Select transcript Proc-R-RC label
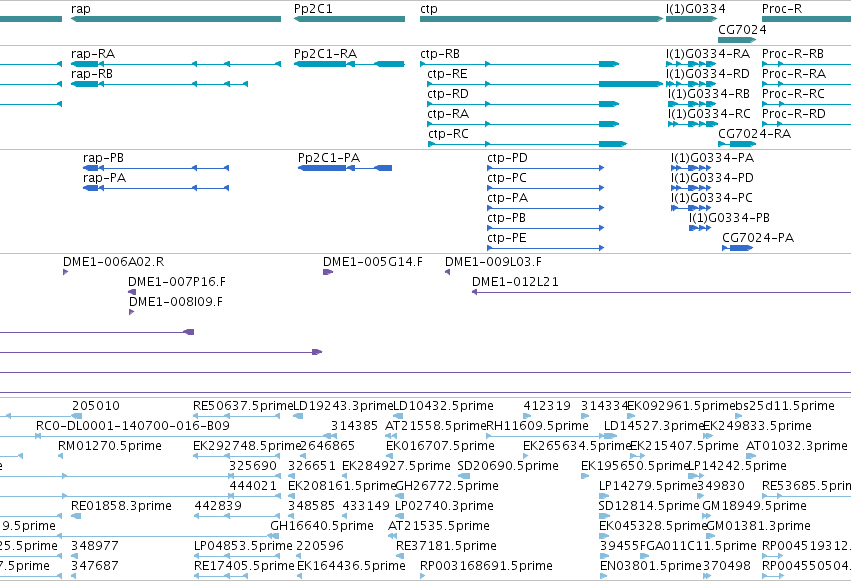Image resolution: width=851 pixels, height=581 pixels. [793, 94]
